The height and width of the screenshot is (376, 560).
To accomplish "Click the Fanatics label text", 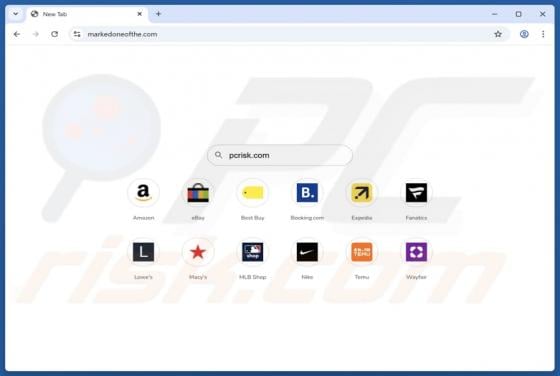I will pos(416,218).
